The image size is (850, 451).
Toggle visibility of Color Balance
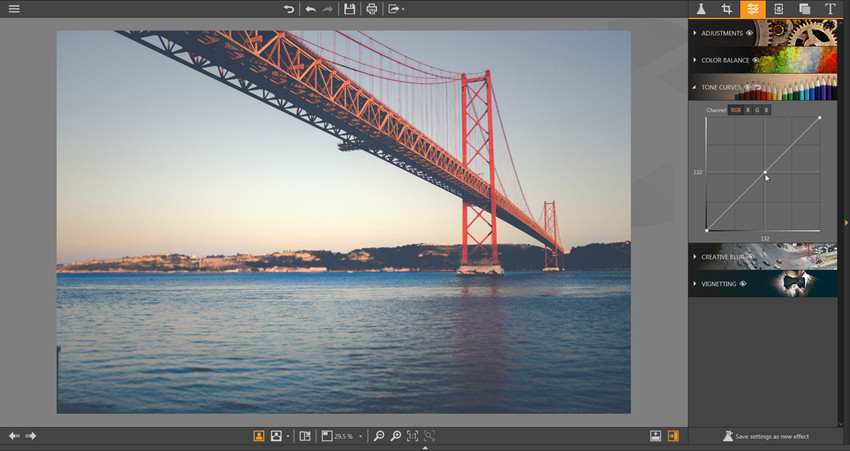click(756, 60)
